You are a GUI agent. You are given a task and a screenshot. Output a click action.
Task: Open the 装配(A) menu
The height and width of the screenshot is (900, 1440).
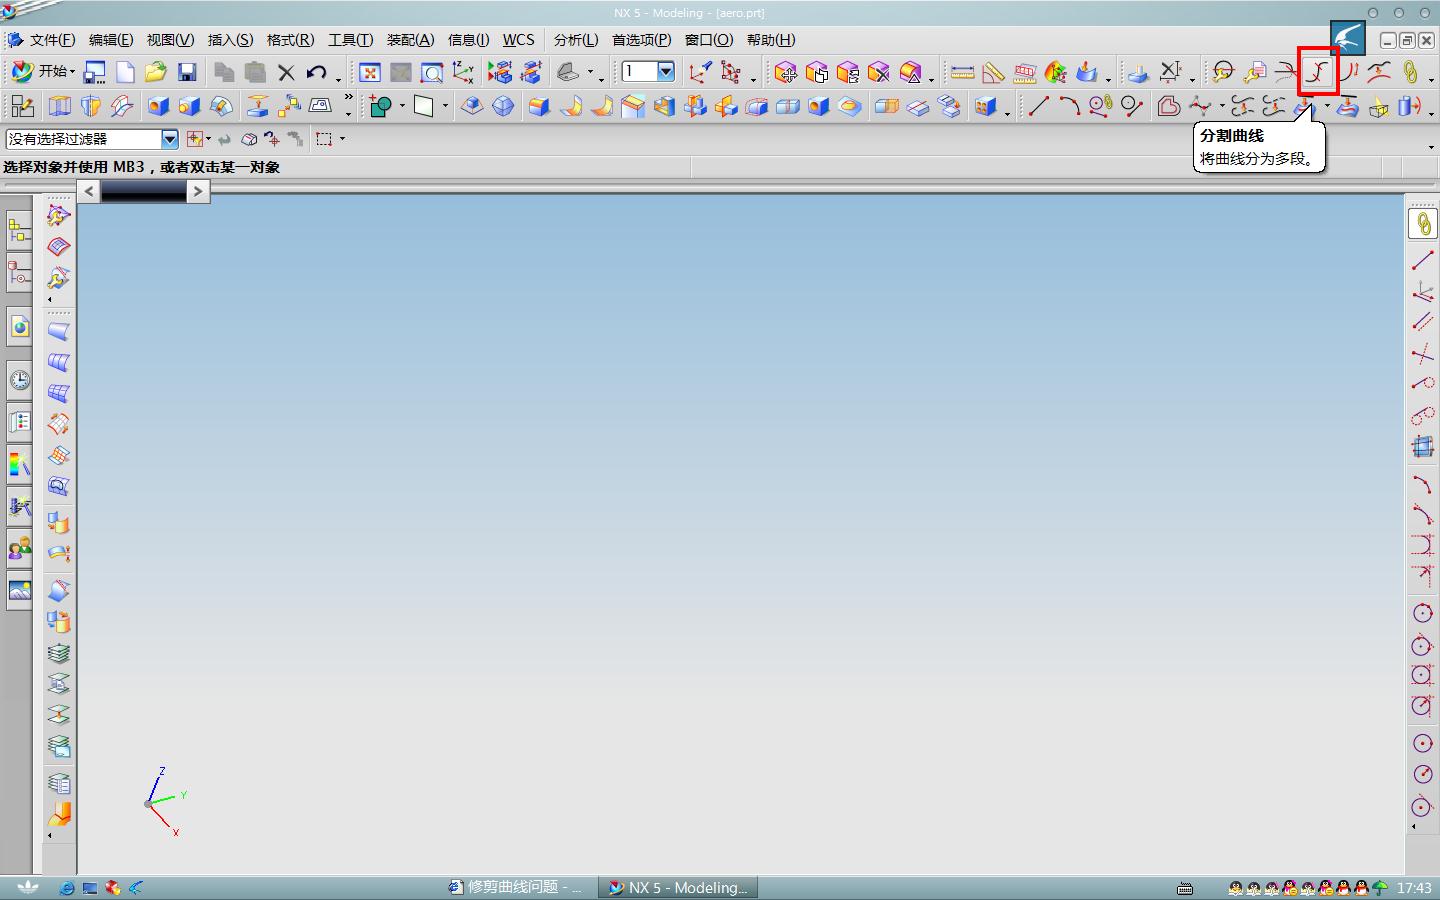[410, 40]
